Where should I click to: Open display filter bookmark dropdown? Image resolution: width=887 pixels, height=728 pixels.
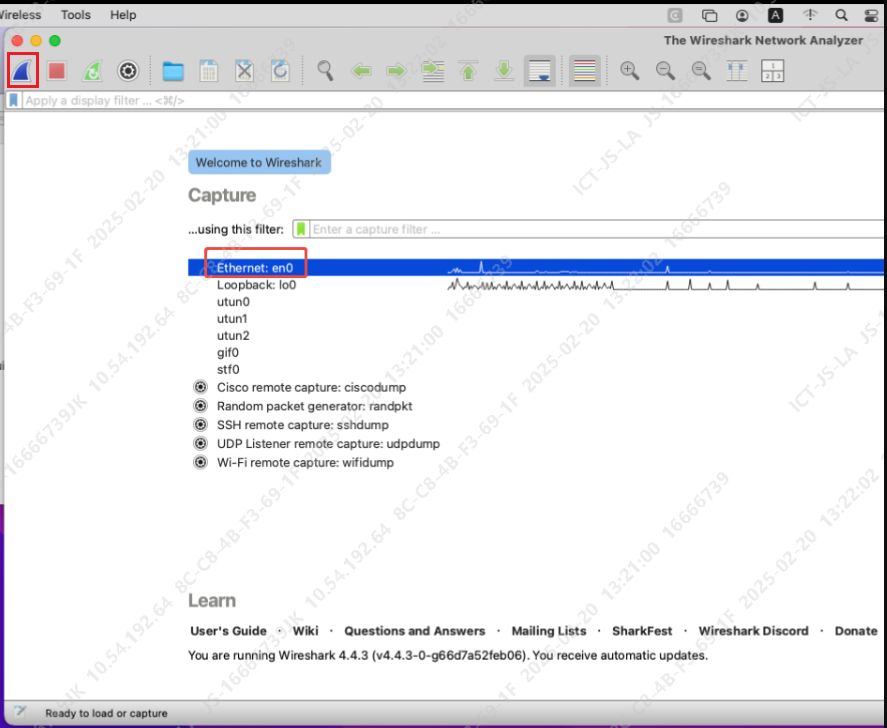click(x=14, y=101)
